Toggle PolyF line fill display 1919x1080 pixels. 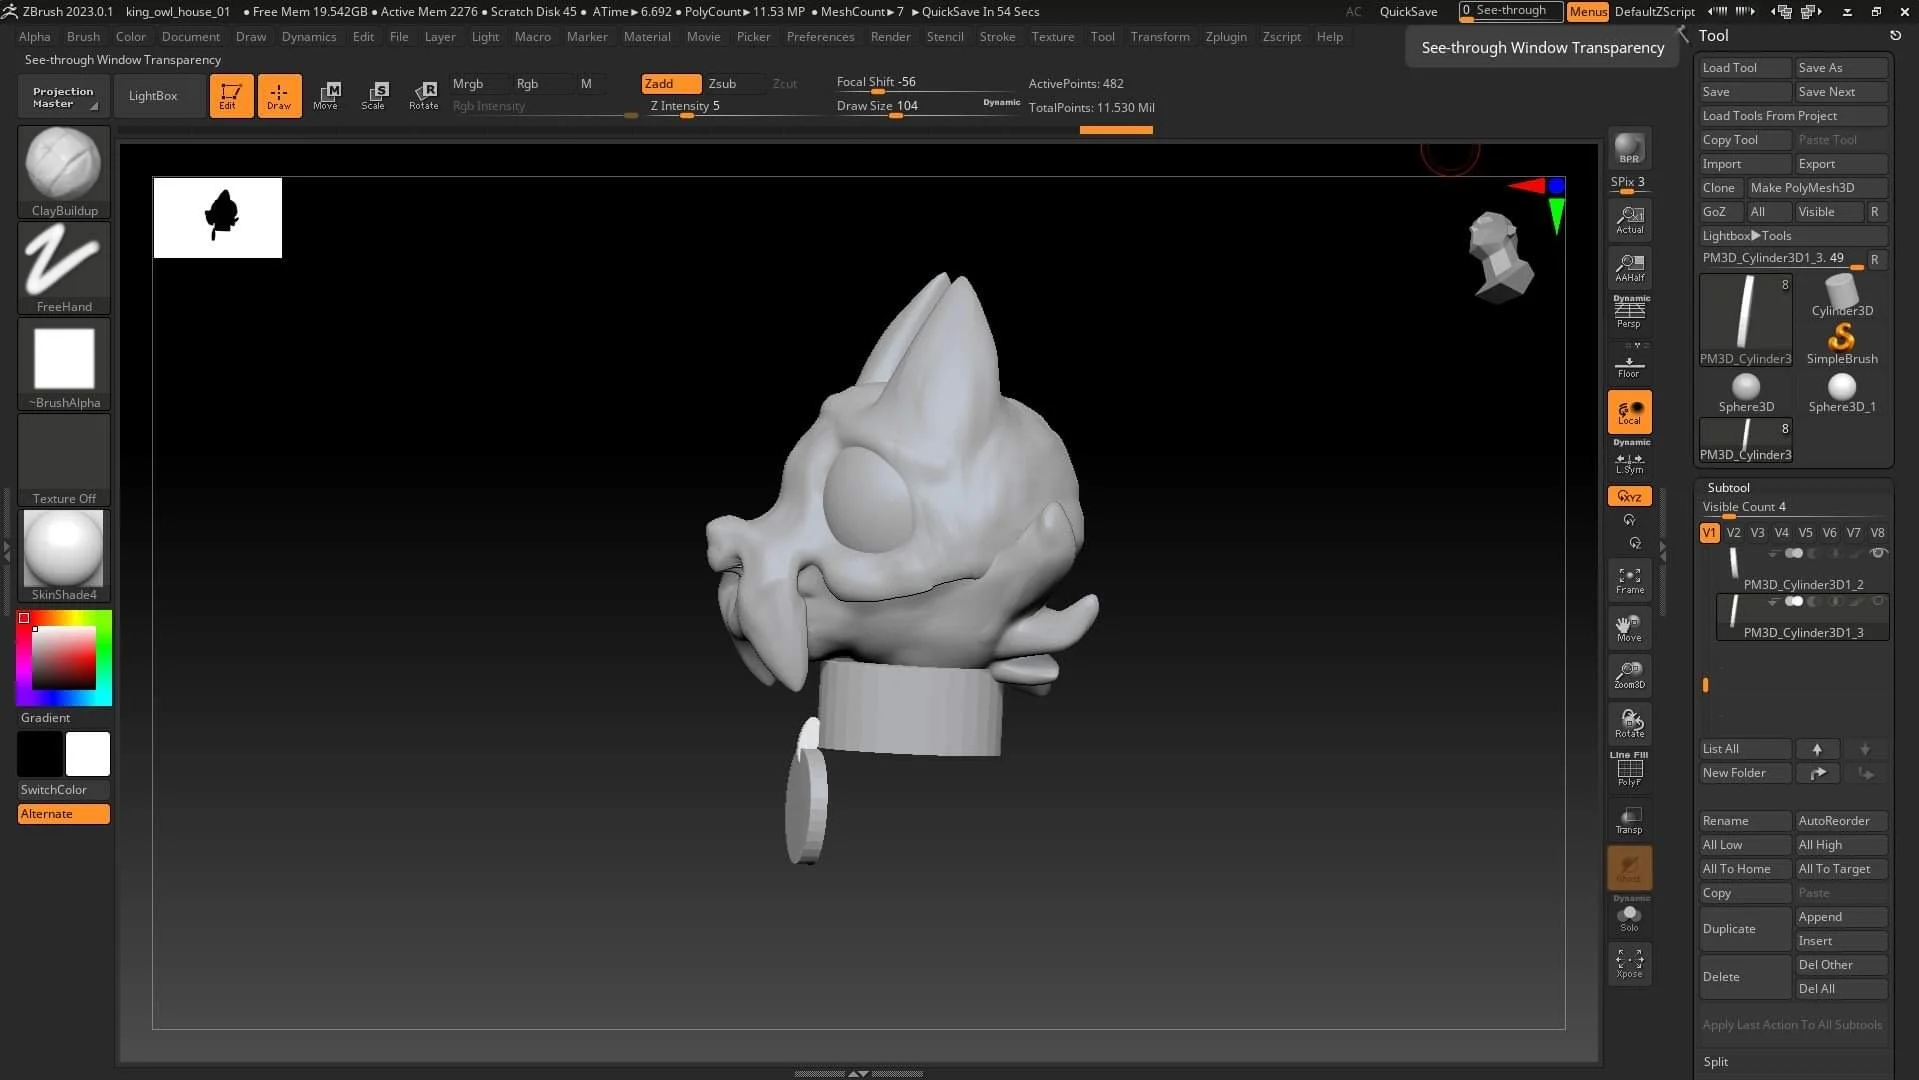[1629, 770]
